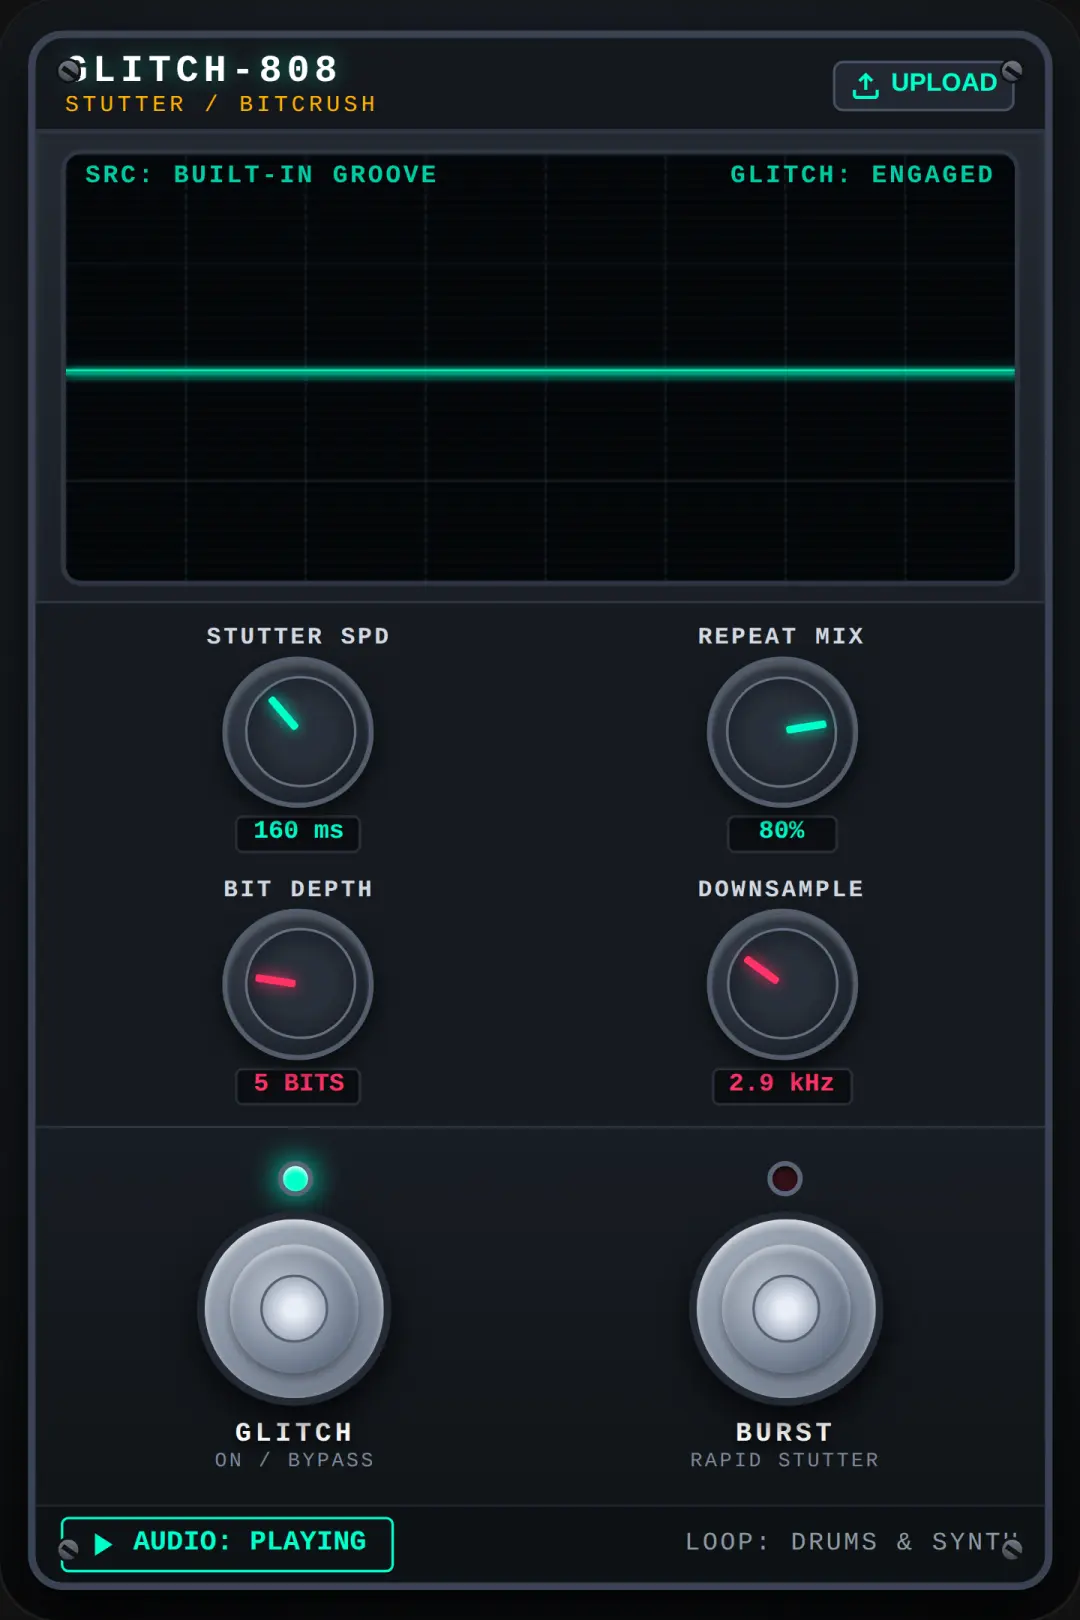
Task: Toggle the GLITCH footswitch
Action: click(294, 1308)
